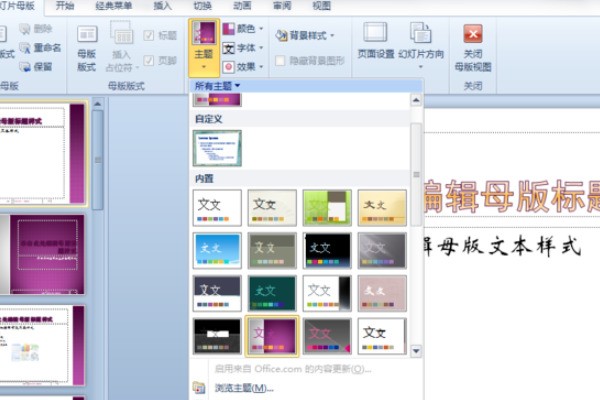This screenshot has width=600, height=400.
Task: Select the black background built-in theme
Action: [x=327, y=251]
